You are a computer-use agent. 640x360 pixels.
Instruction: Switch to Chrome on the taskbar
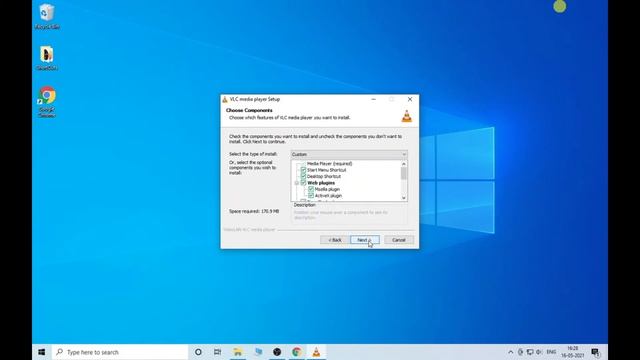click(x=297, y=352)
